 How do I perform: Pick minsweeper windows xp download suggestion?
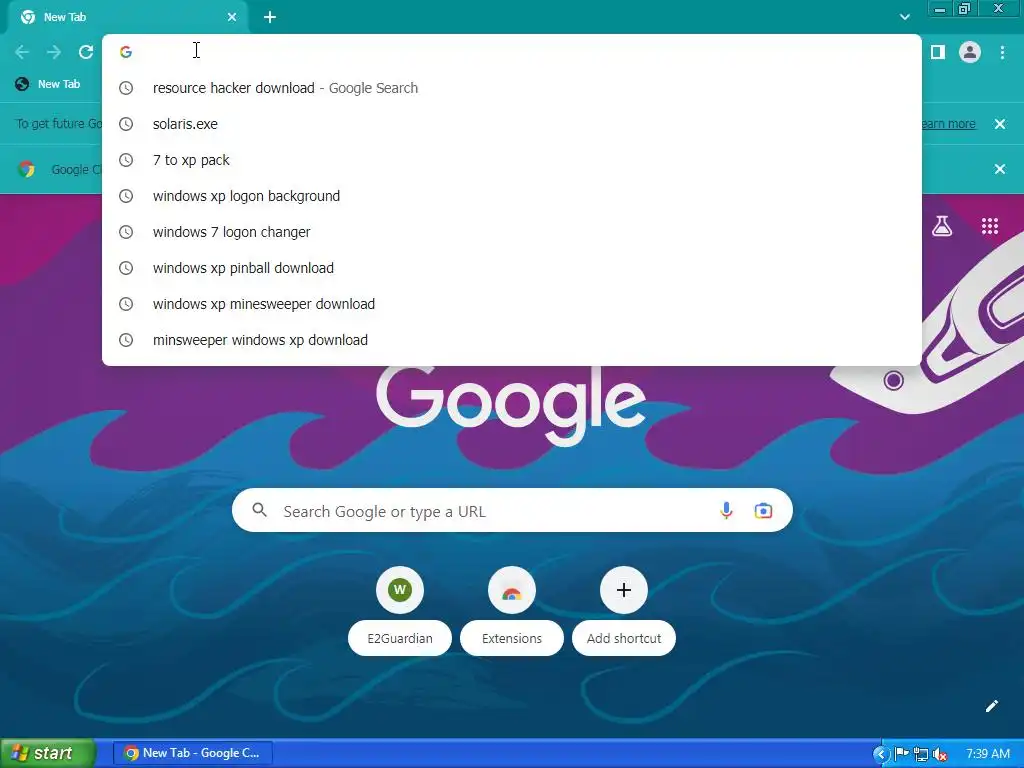pyautogui.click(x=512, y=340)
